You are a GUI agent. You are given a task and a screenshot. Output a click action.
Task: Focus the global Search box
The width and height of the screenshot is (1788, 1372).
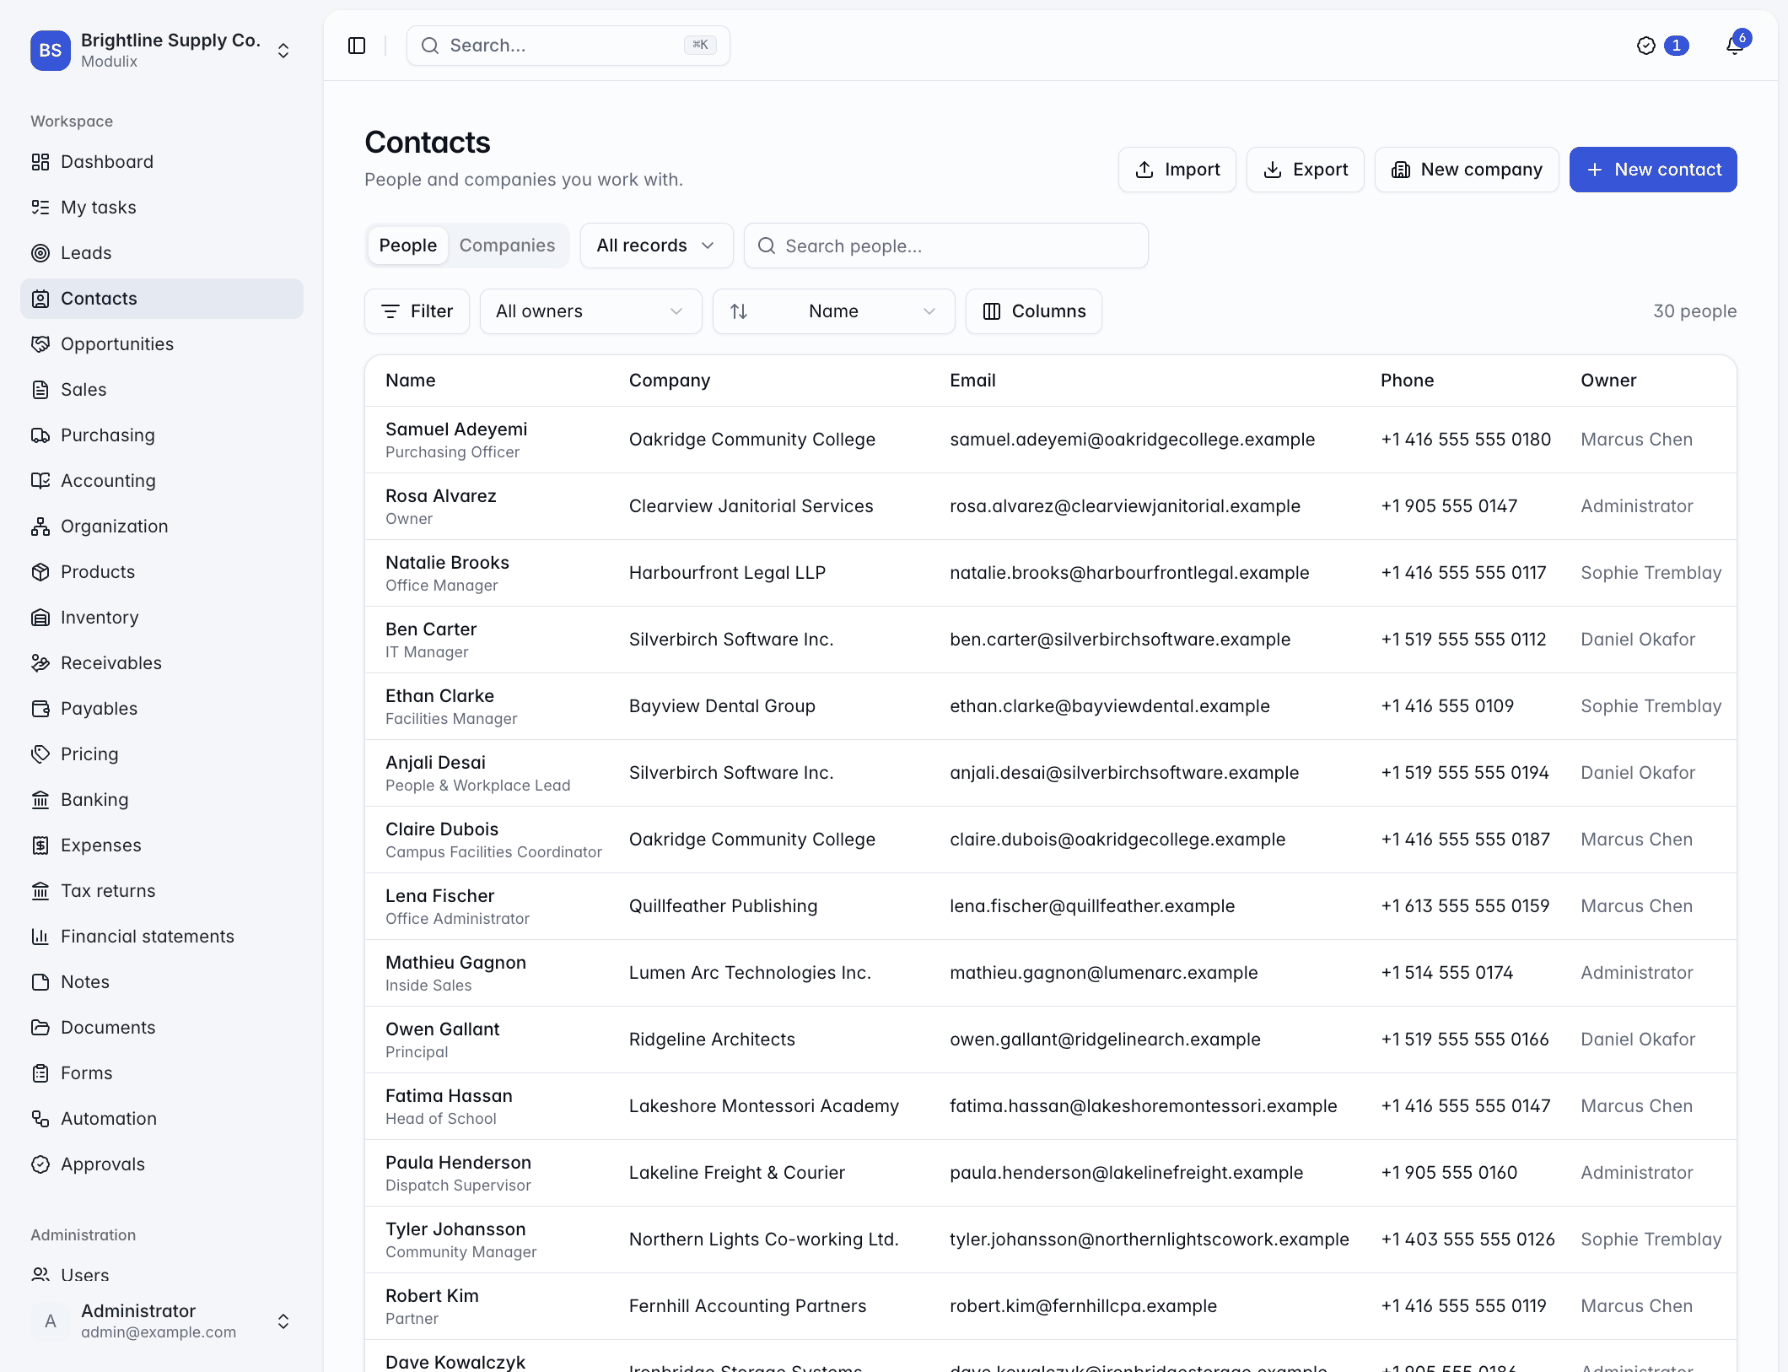pos(568,46)
